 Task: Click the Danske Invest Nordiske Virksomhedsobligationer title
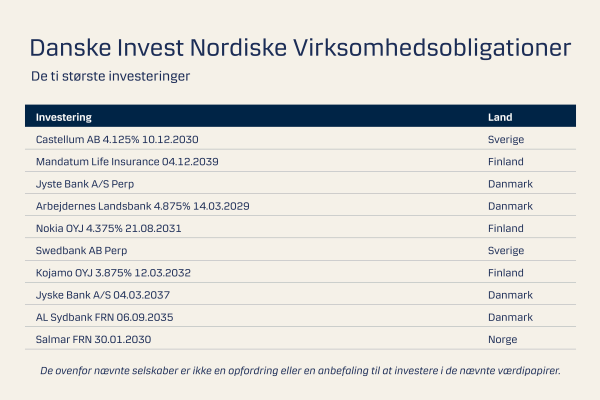(x=300, y=48)
